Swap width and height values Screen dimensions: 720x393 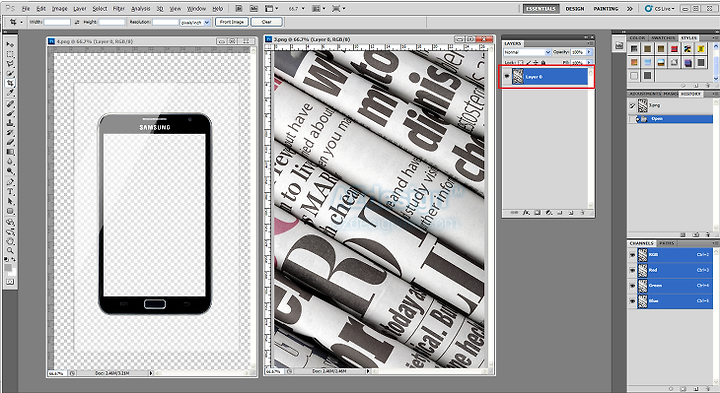[x=77, y=22]
